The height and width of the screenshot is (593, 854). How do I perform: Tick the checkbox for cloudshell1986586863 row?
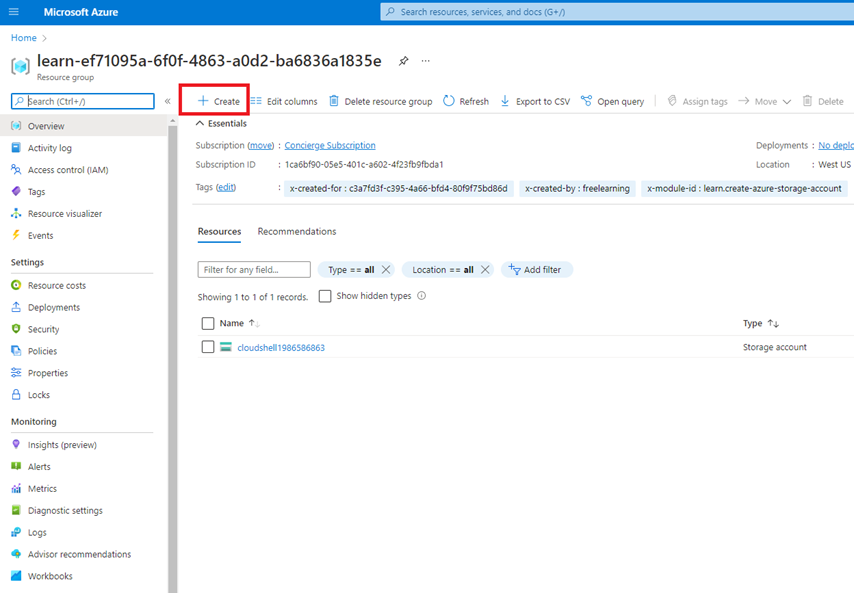click(208, 347)
